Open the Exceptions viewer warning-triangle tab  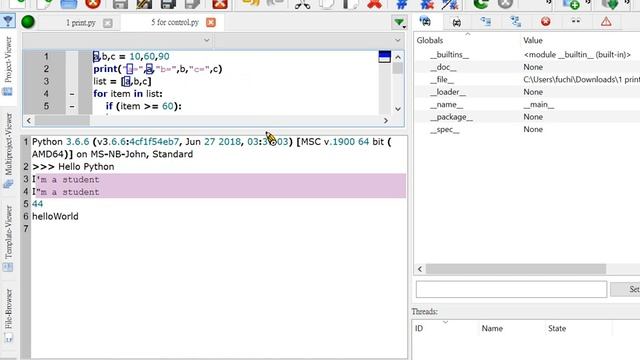[606, 22]
